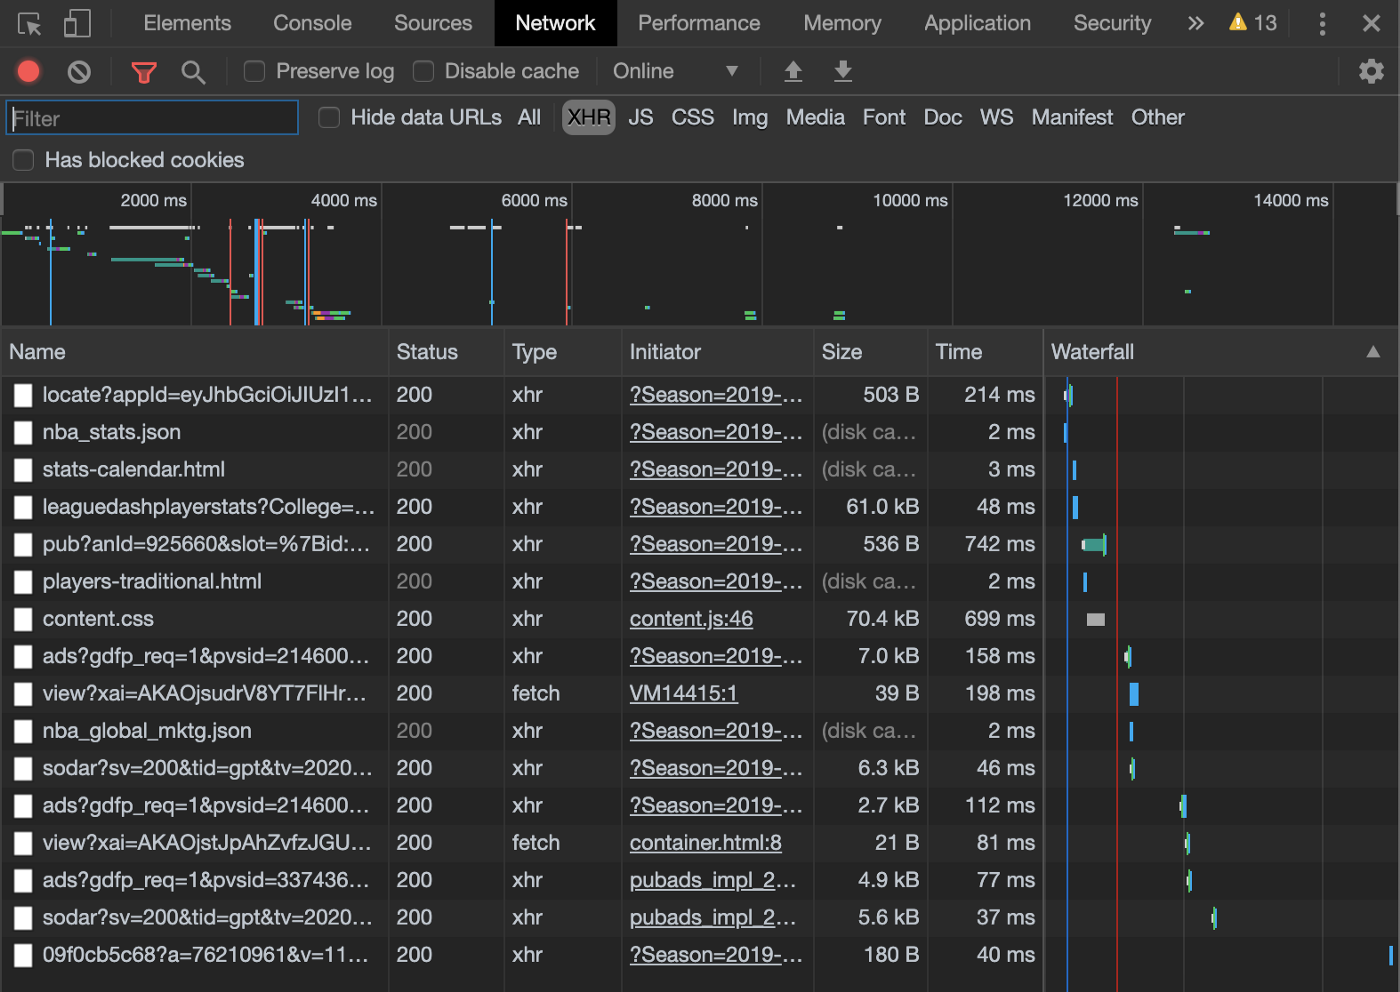Viewport: 1400px width, 992px height.
Task: Export HAR file with download arrow
Action: click(x=843, y=71)
